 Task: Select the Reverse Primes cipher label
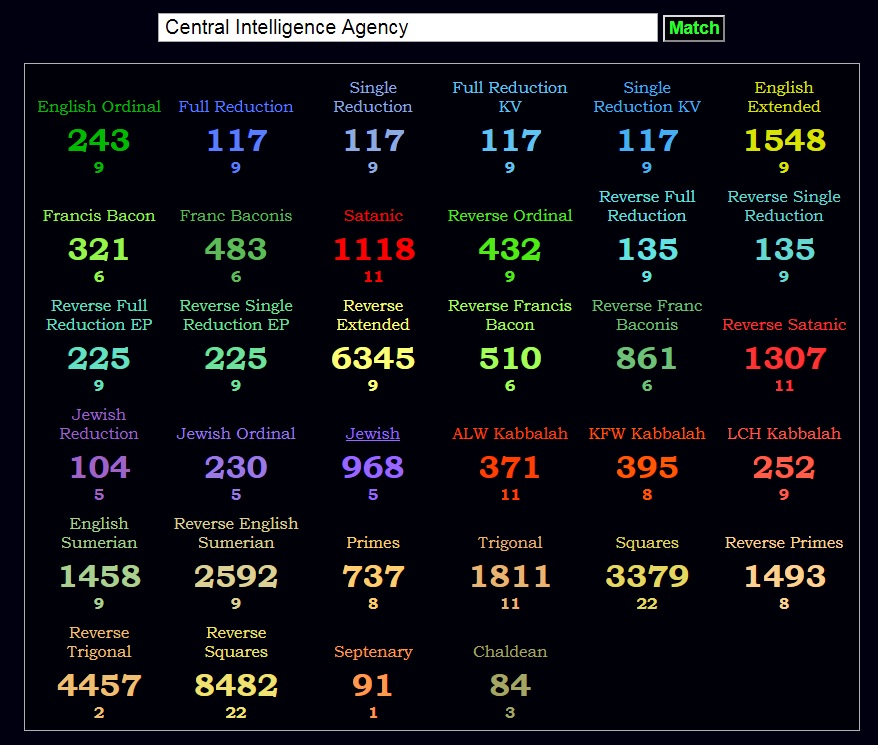coord(784,542)
